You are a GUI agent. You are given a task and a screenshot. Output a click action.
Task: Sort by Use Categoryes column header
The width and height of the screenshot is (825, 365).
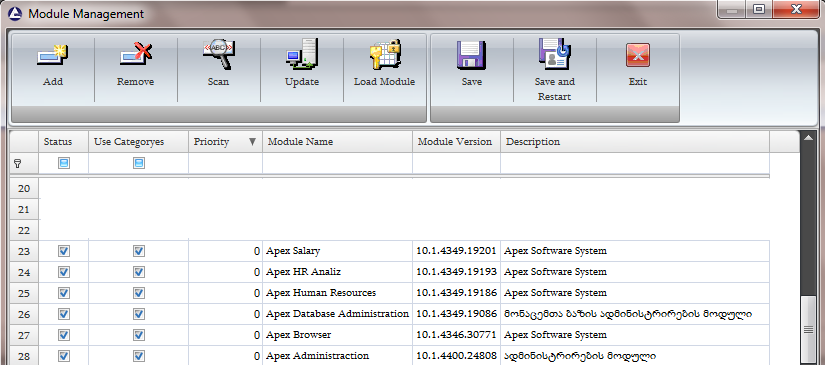138,142
